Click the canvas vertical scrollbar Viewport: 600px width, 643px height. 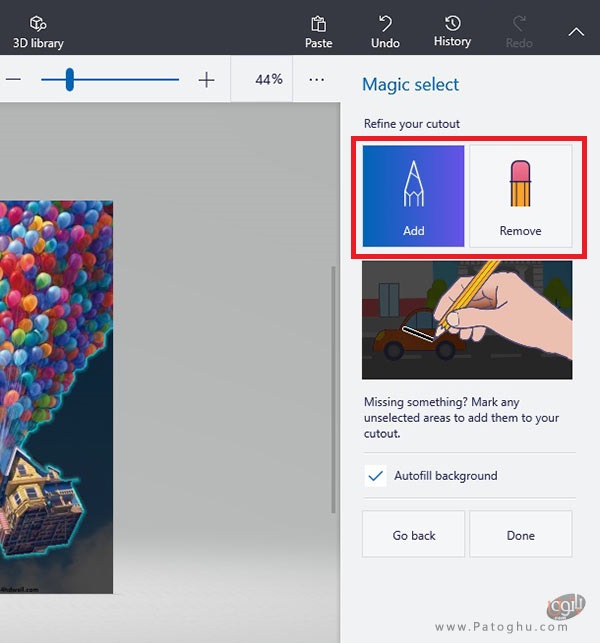(333, 390)
